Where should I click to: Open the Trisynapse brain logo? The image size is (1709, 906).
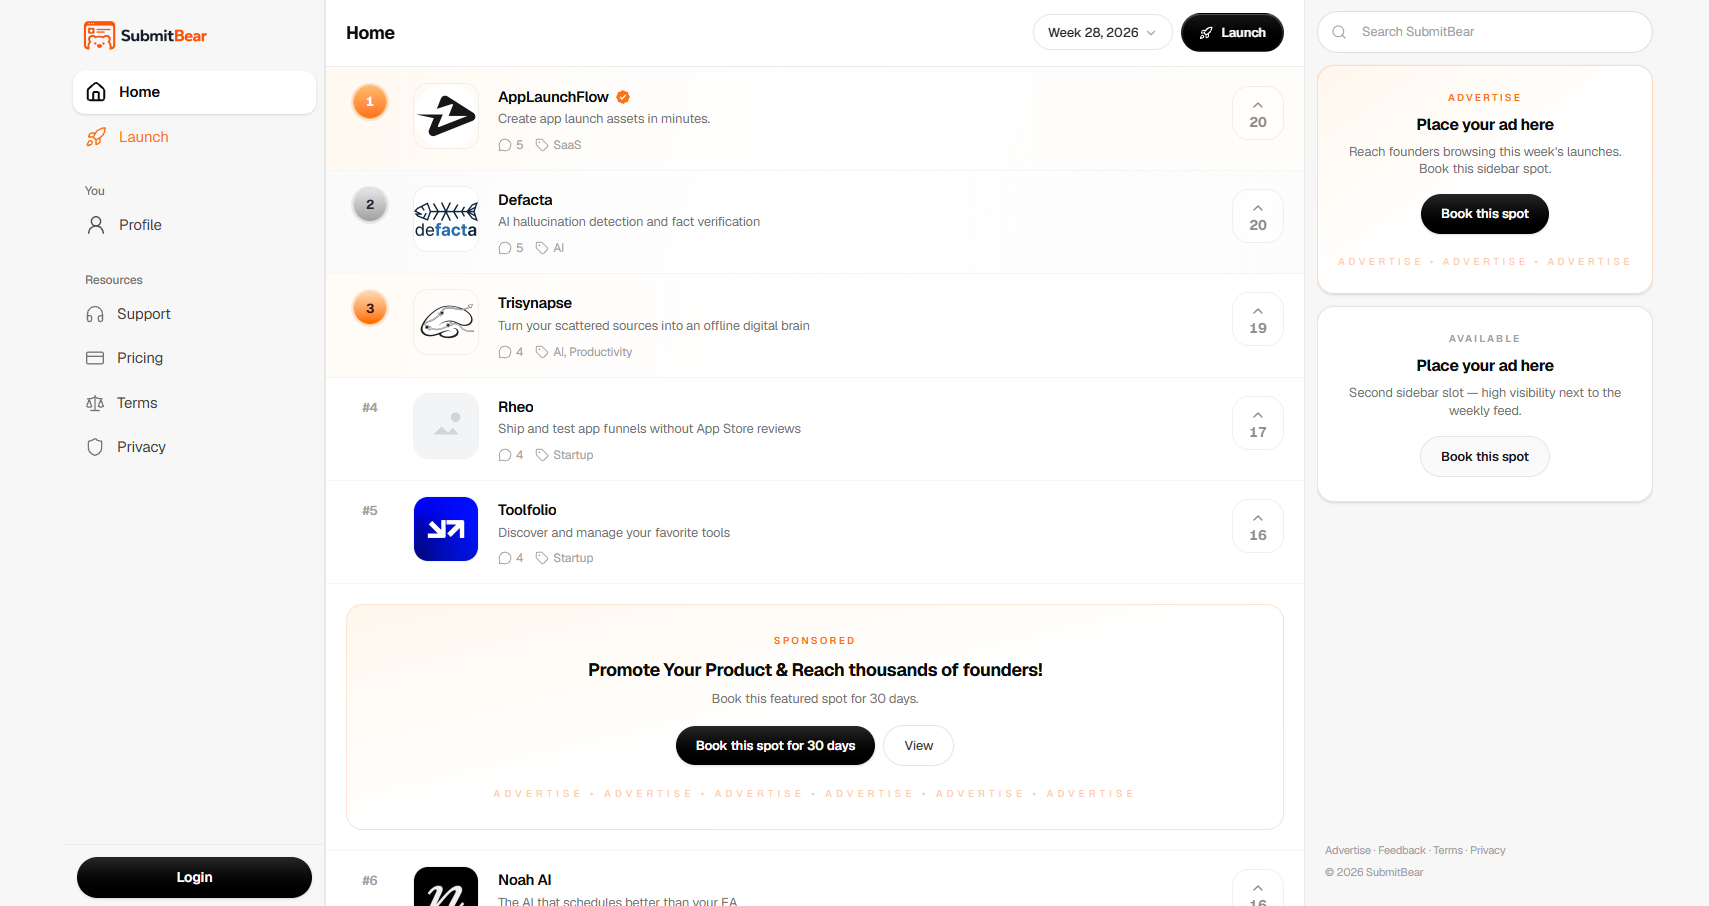pyautogui.click(x=446, y=322)
